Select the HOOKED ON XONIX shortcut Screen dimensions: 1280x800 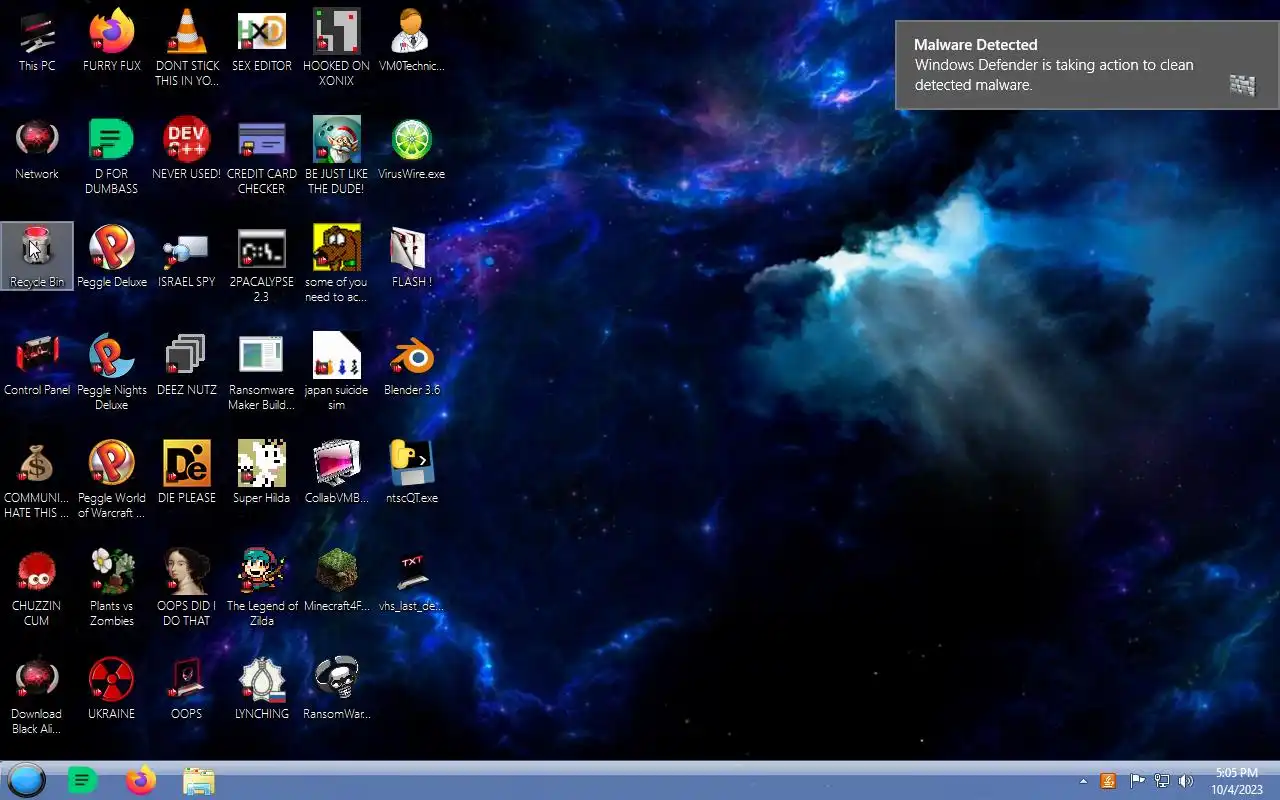pyautogui.click(x=337, y=49)
